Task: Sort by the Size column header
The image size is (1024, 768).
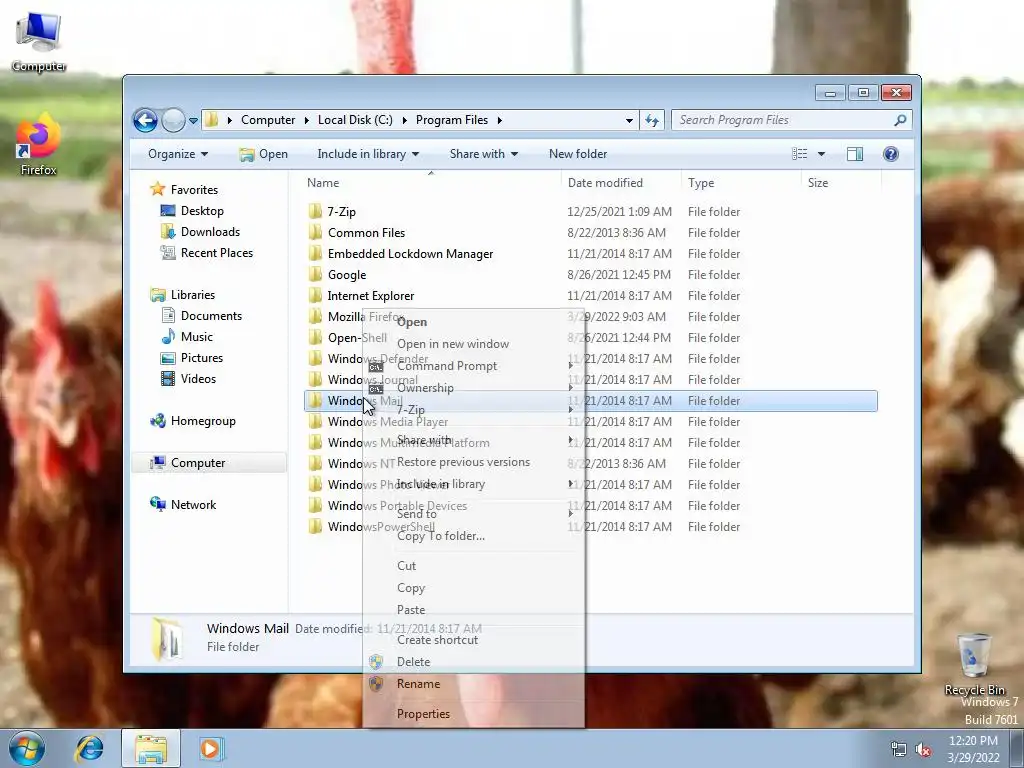Action: pos(818,183)
